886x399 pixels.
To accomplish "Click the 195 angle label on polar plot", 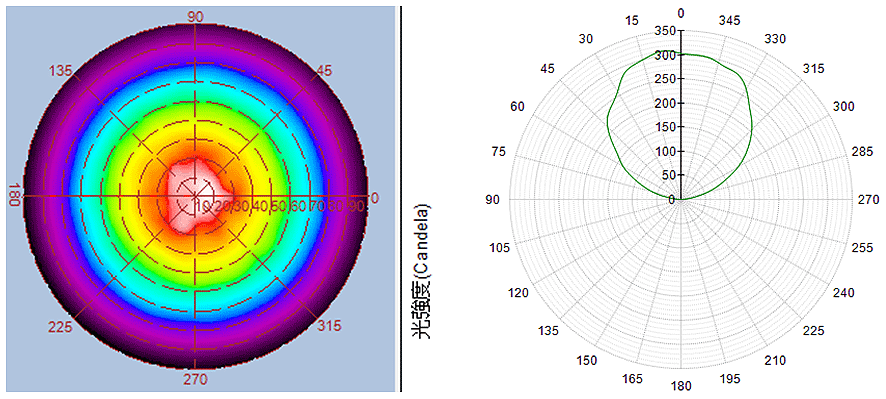I will tap(730, 379).
